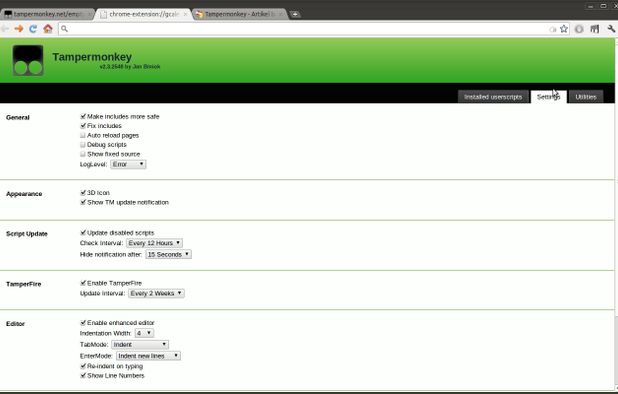Enable Auto reload pages

tap(83, 135)
